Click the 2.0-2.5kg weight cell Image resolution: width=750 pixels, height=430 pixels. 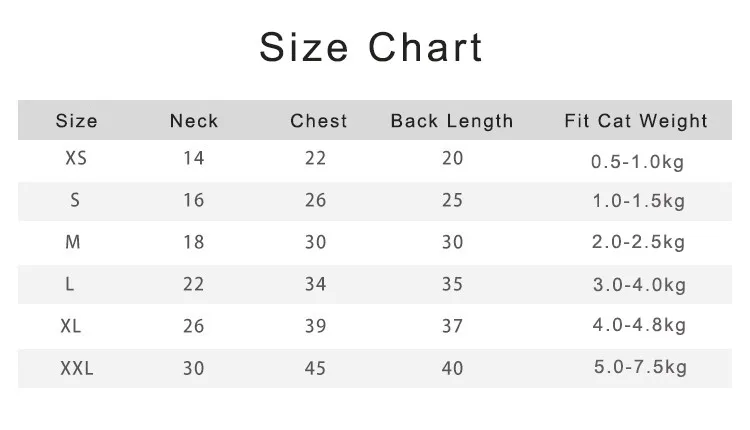(638, 243)
